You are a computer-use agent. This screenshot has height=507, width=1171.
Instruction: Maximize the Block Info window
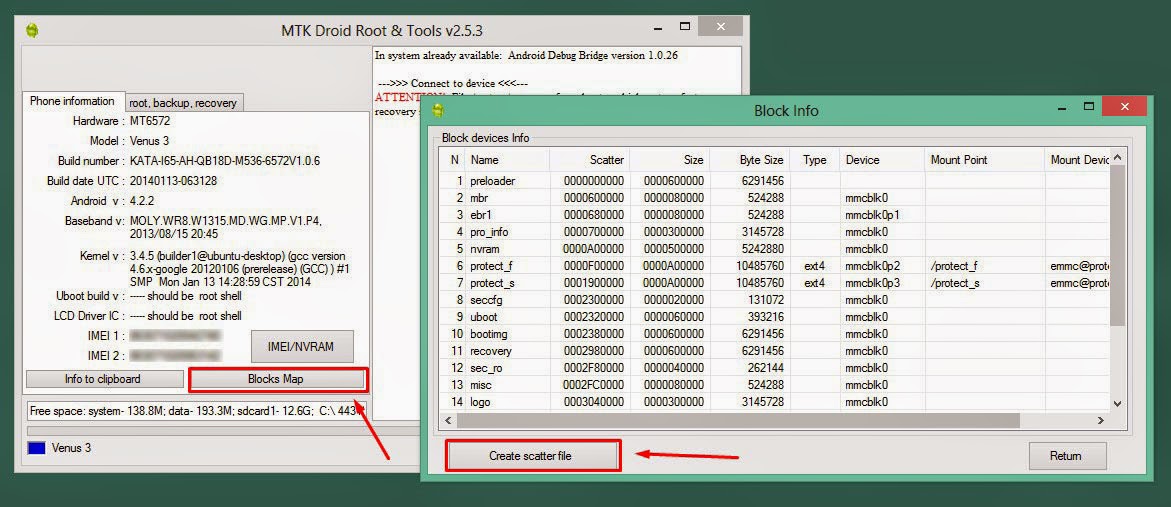coord(1089,107)
